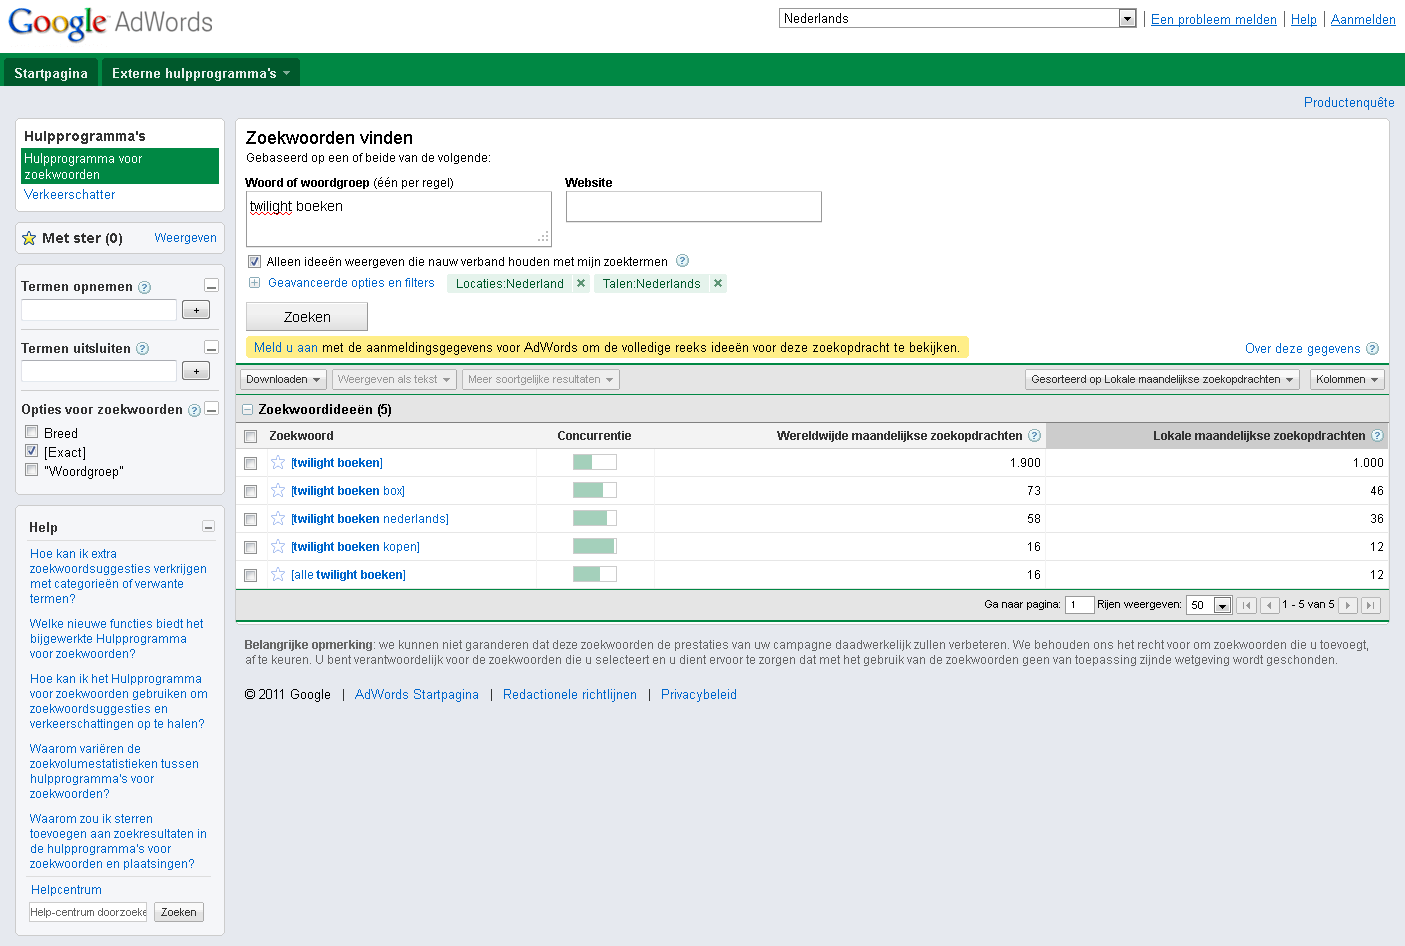
Task: Open the Gesorteerd op sort dropdown
Action: [x=1163, y=379]
